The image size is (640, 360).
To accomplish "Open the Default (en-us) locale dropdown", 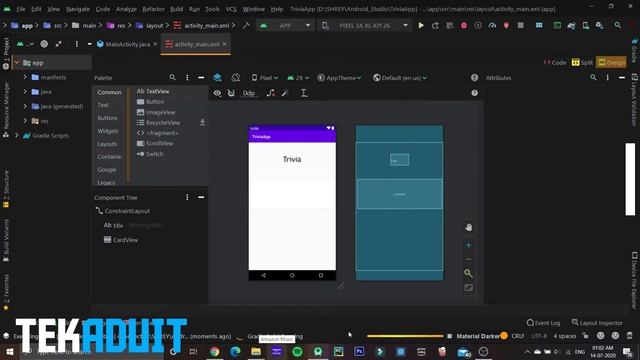I will click(x=400, y=78).
